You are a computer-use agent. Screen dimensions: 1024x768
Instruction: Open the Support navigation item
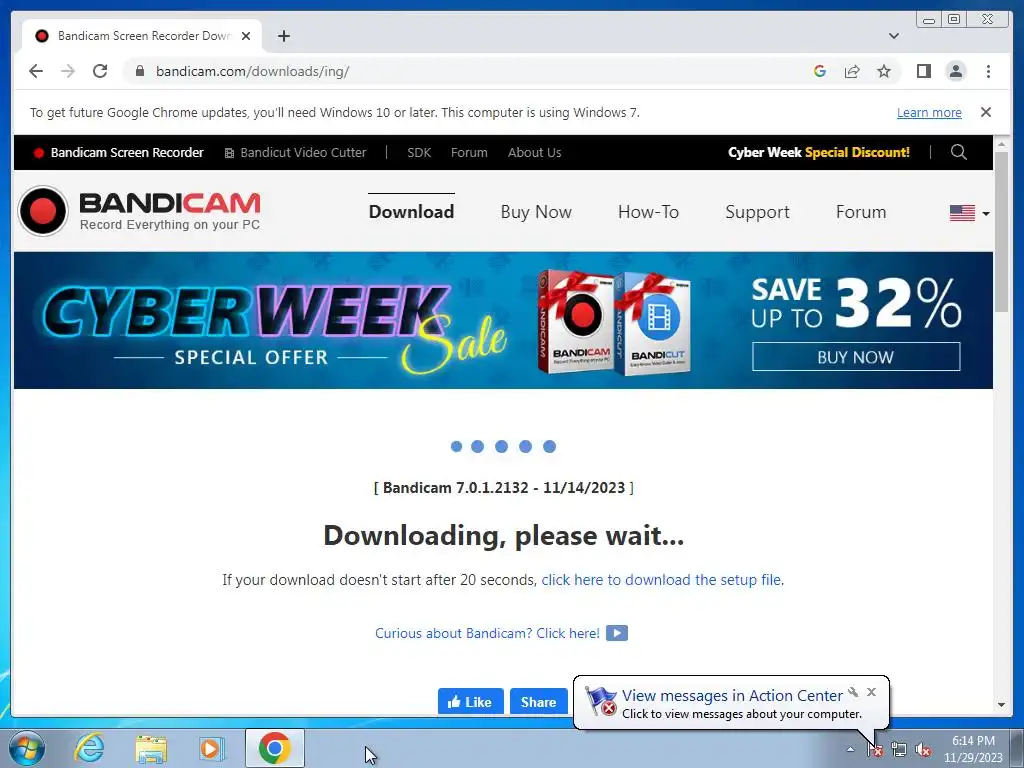pyautogui.click(x=757, y=212)
